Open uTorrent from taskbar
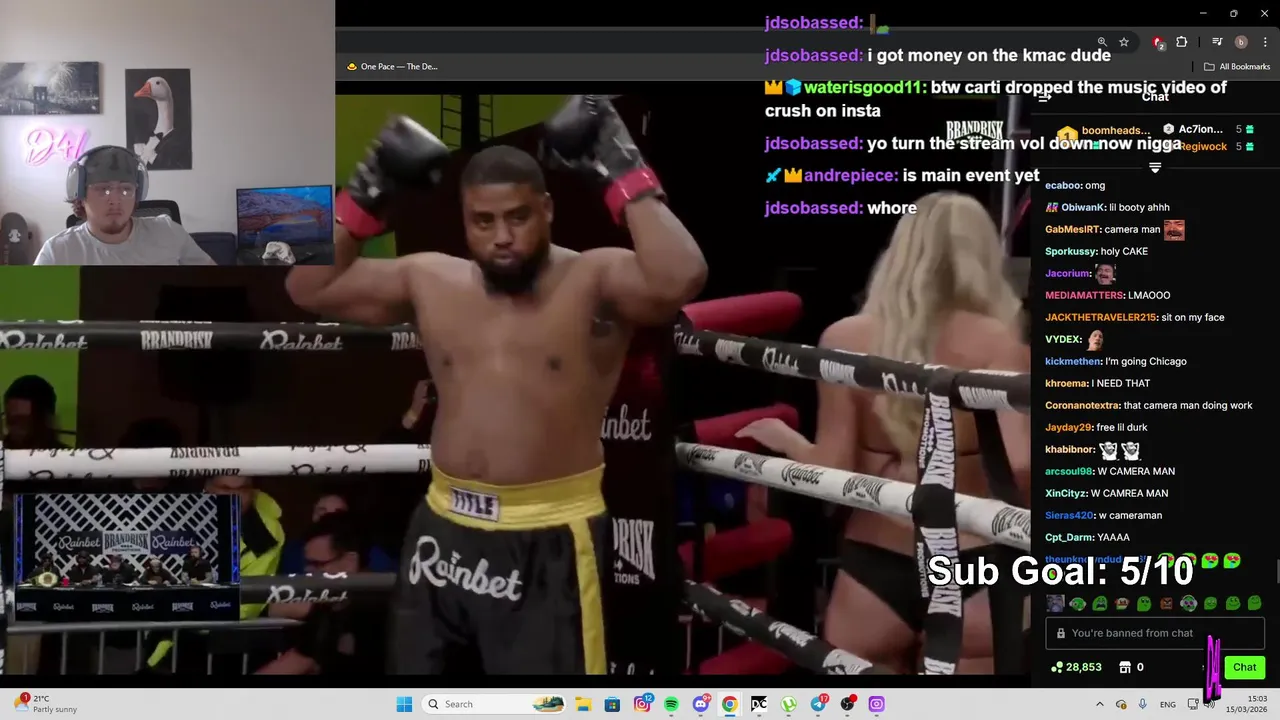 [x=789, y=704]
